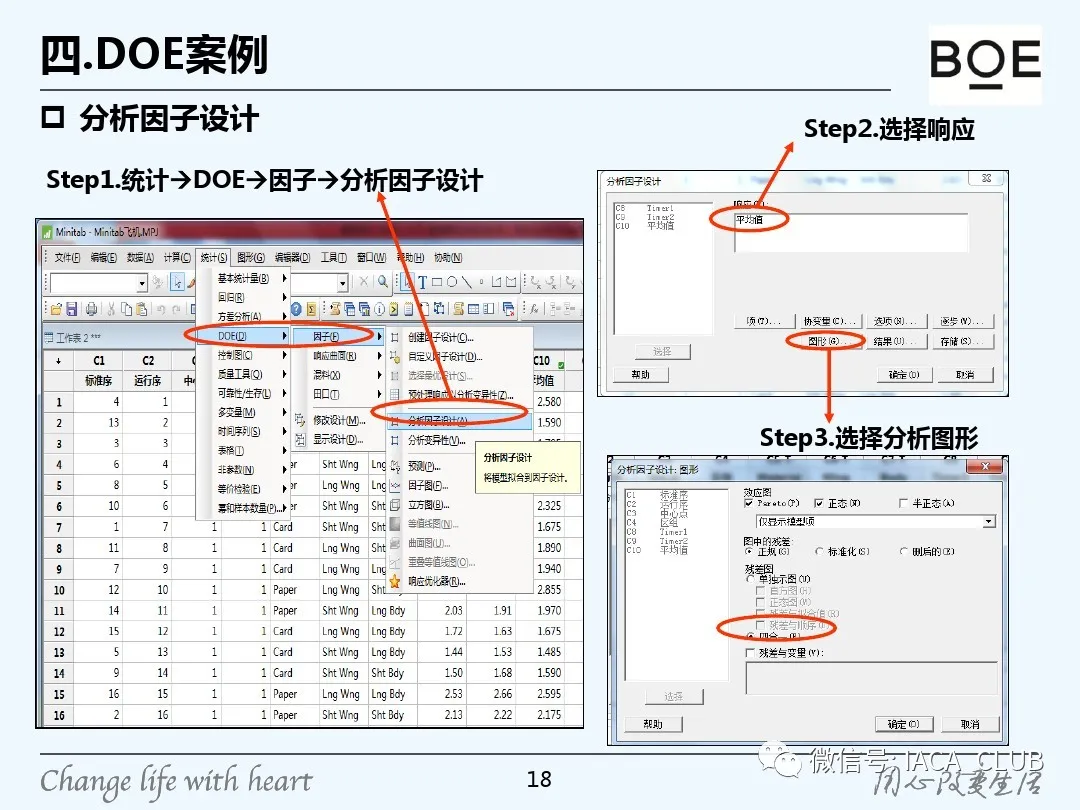This screenshot has height=810, width=1080.
Task: Click the Modify Design menu icon
Action: point(300,419)
